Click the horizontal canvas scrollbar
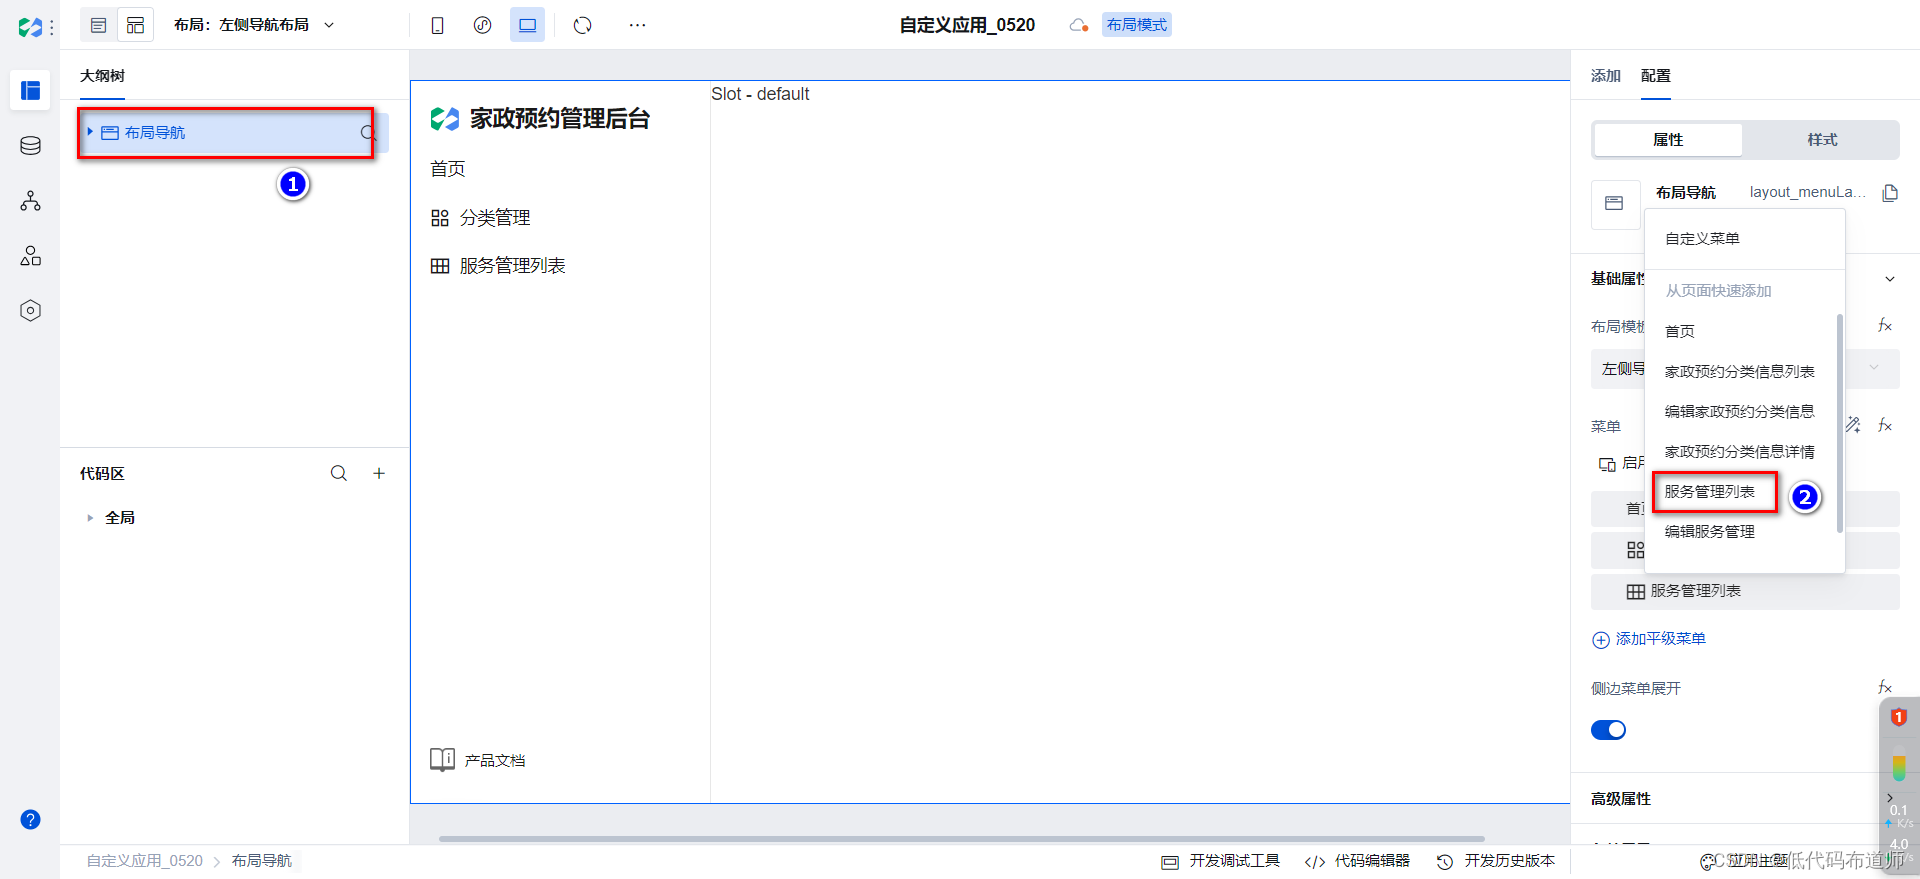The height and width of the screenshot is (879, 1920). pos(961,839)
